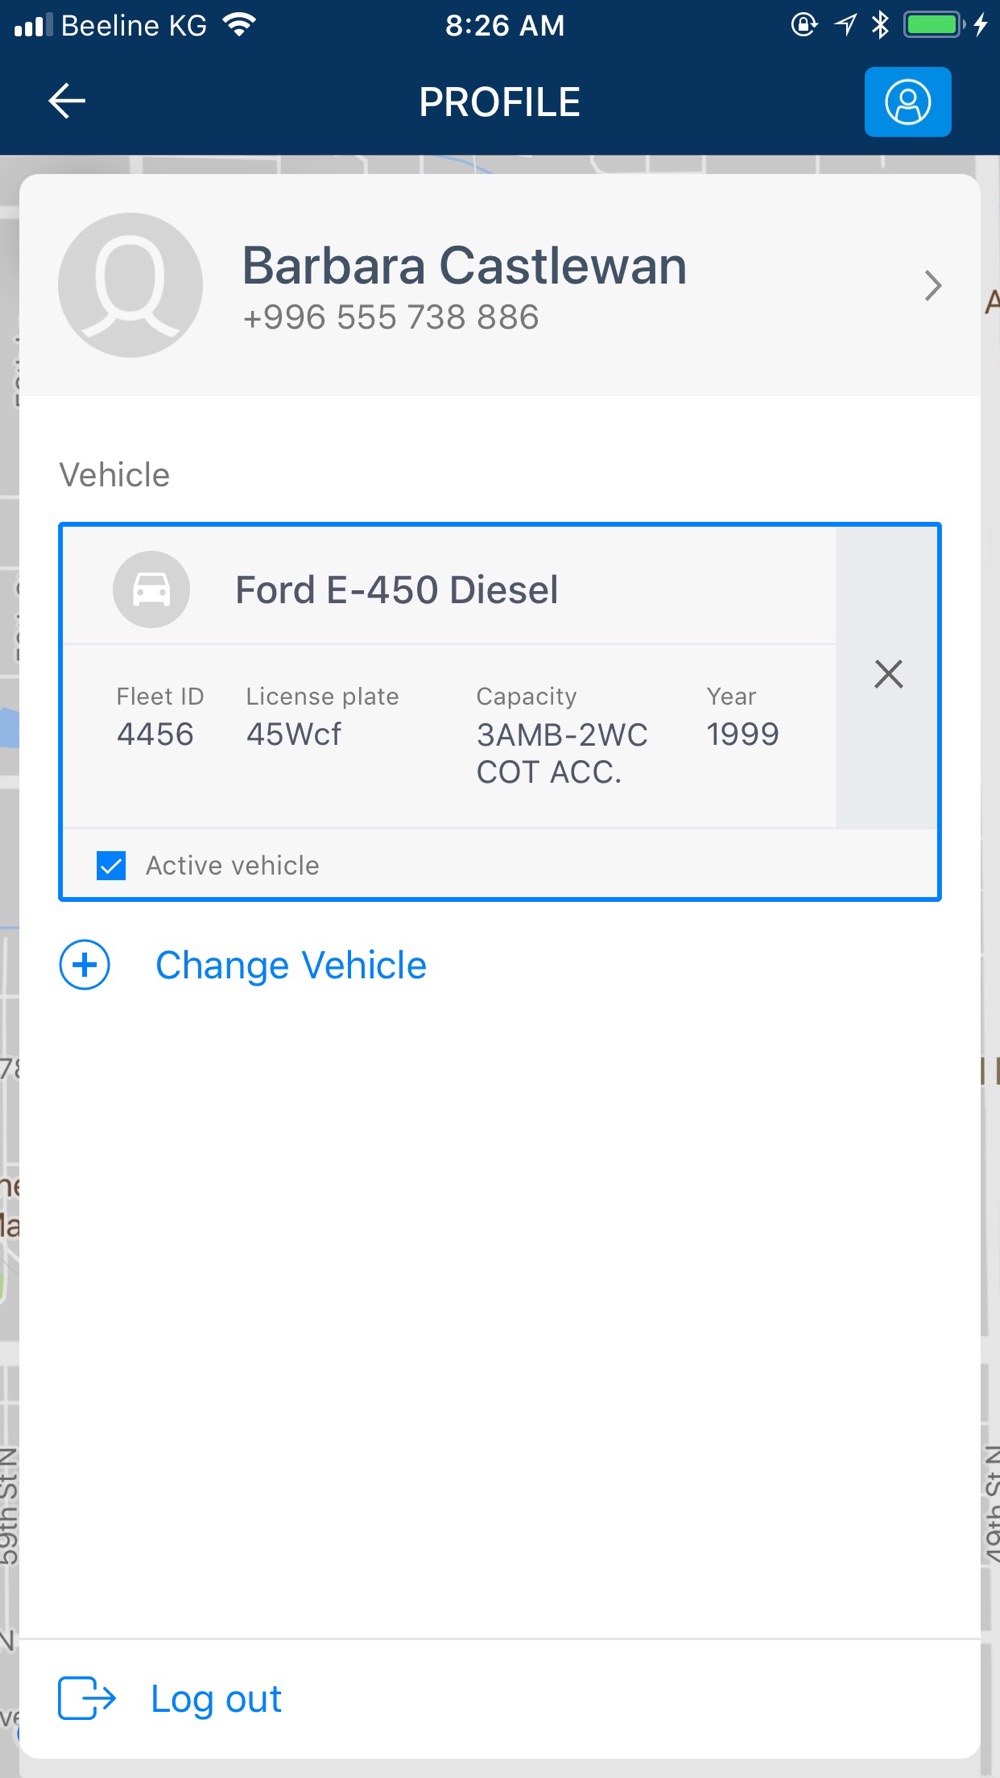Uncheck the Active vehicle checkbox
Viewport: 1000px width, 1778px height.
coord(111,865)
